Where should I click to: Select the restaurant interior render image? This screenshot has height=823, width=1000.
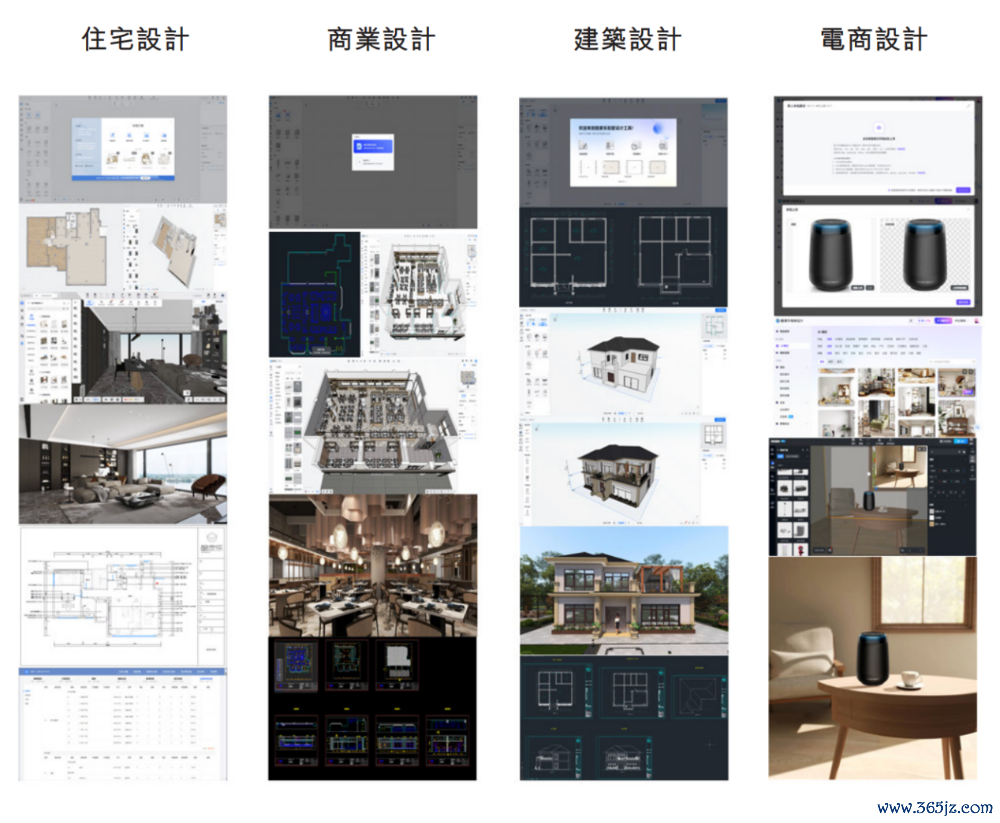(372, 565)
